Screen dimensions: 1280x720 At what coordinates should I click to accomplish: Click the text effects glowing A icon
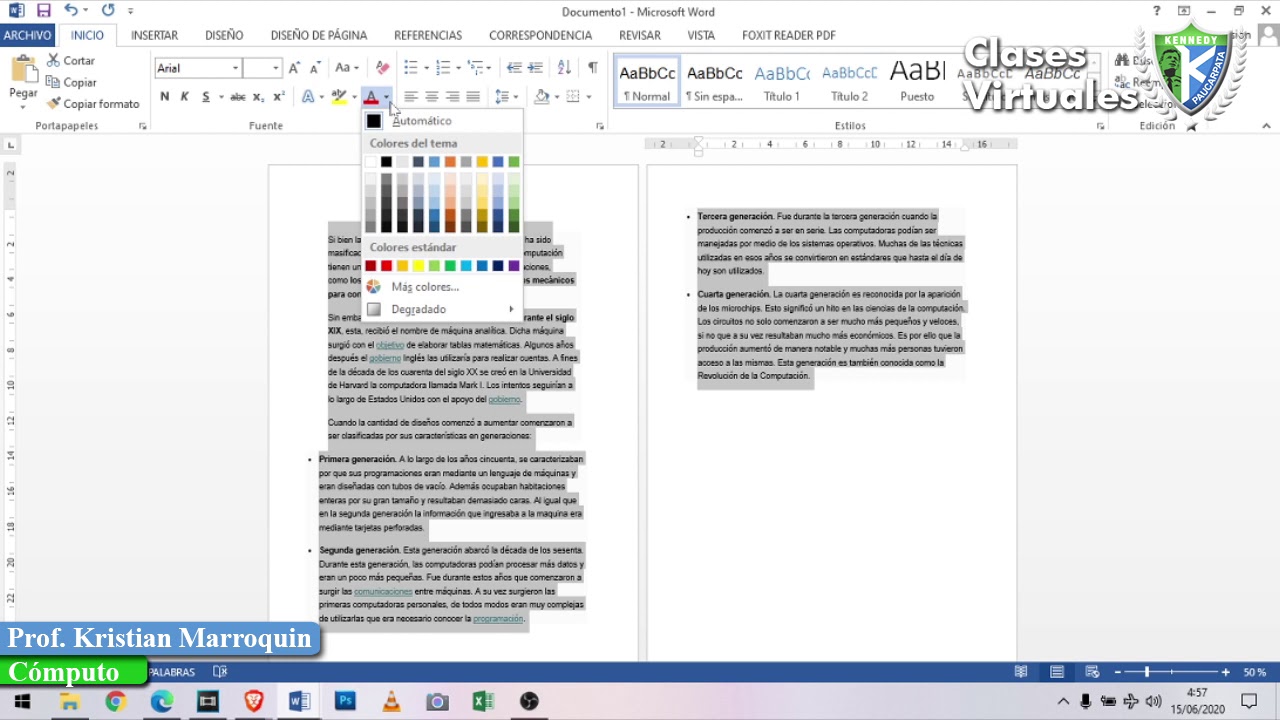[307, 97]
